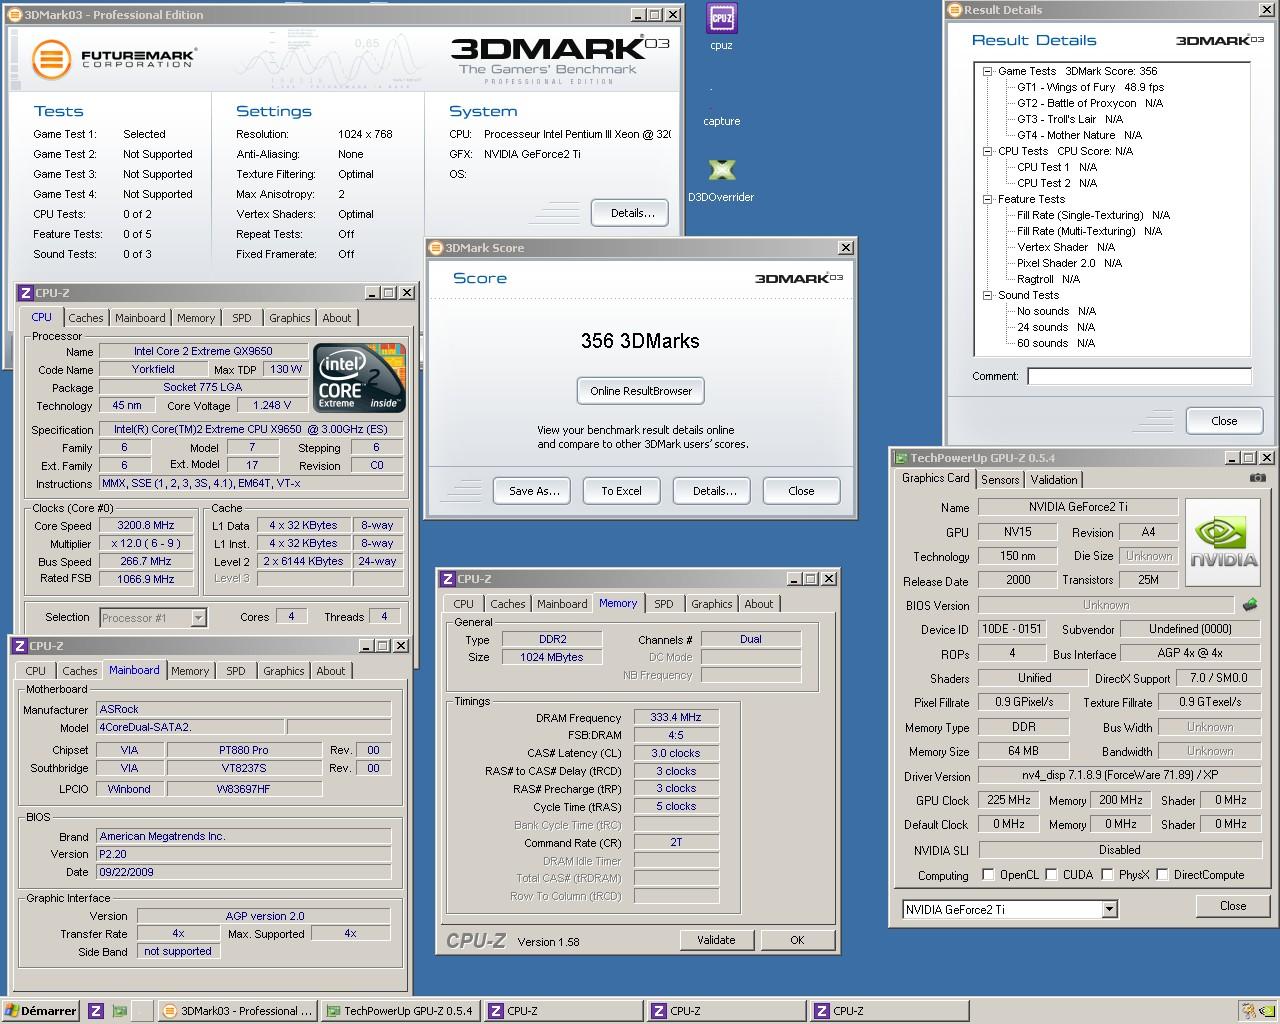
Task: Click the Futuremark logo in 3DMark03
Action: (x=113, y=58)
